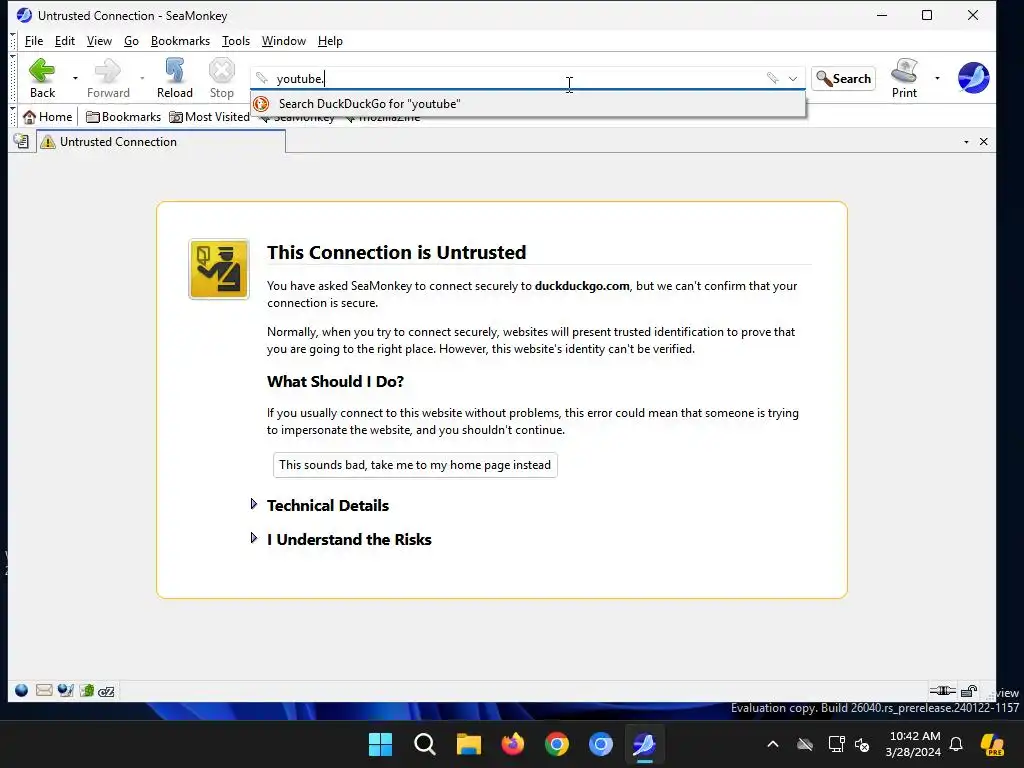This screenshot has width=1024, height=768.
Task: Open the Window menu
Action: (x=283, y=40)
